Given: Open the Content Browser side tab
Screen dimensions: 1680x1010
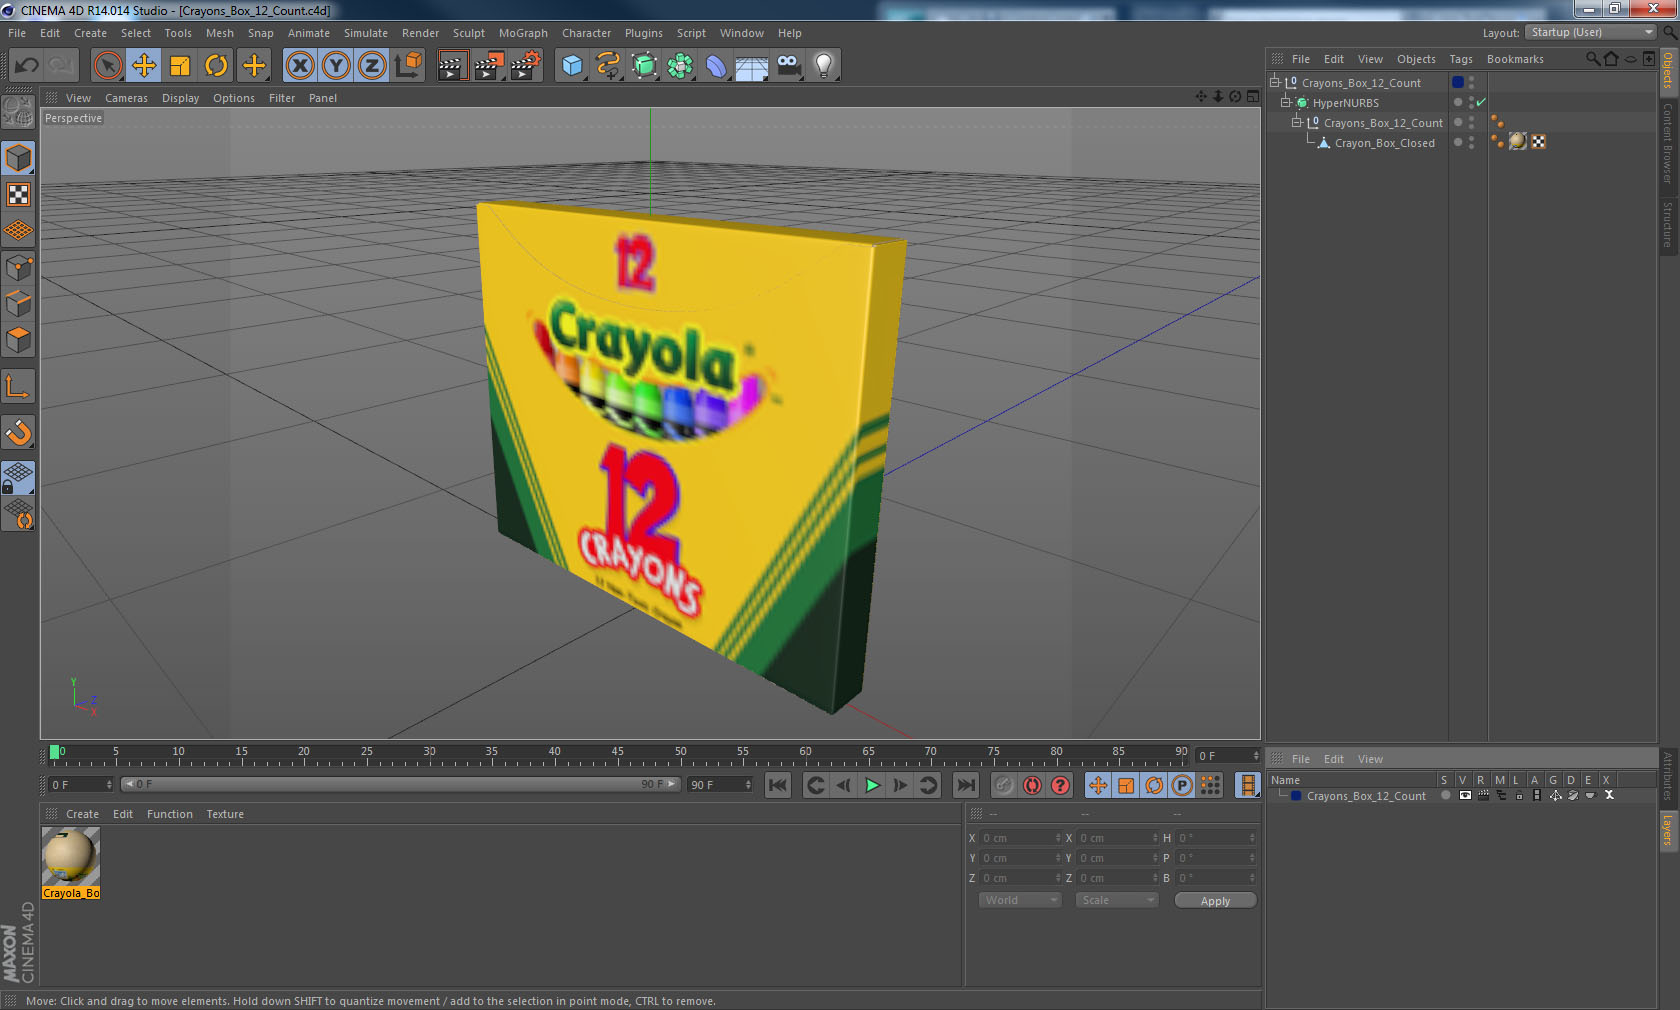Looking at the screenshot, I should (x=1668, y=142).
